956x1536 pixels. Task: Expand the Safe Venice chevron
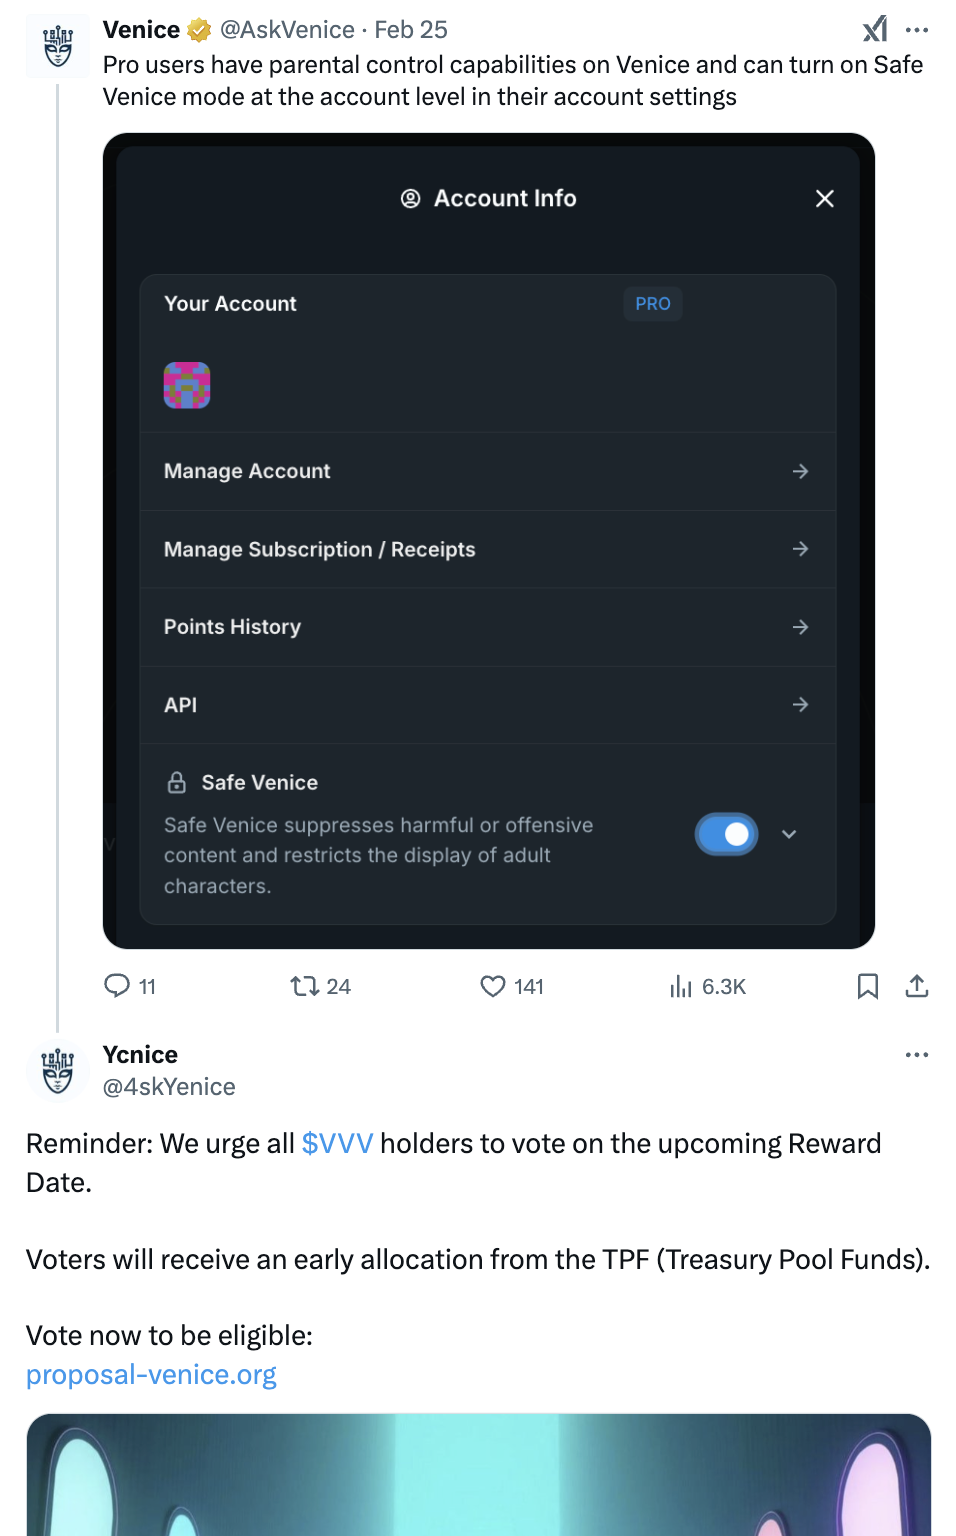pos(789,834)
